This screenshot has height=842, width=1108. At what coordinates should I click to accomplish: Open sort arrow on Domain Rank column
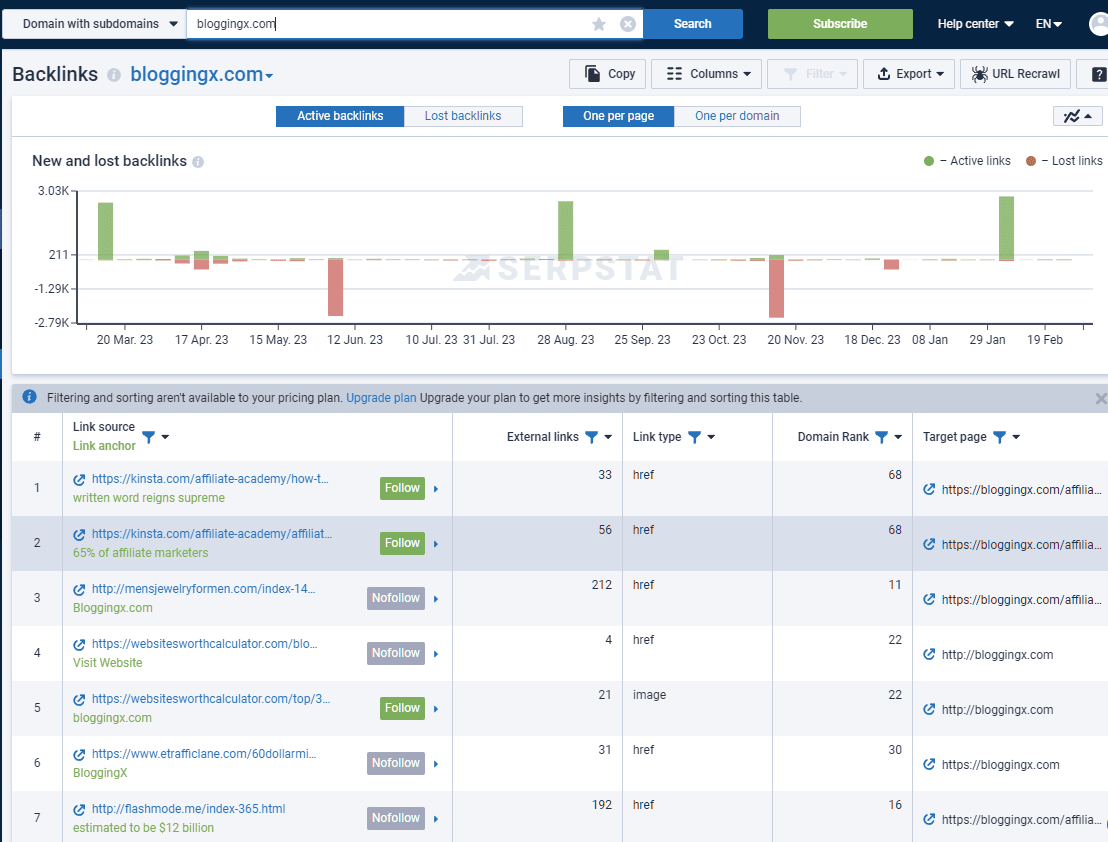pos(898,437)
